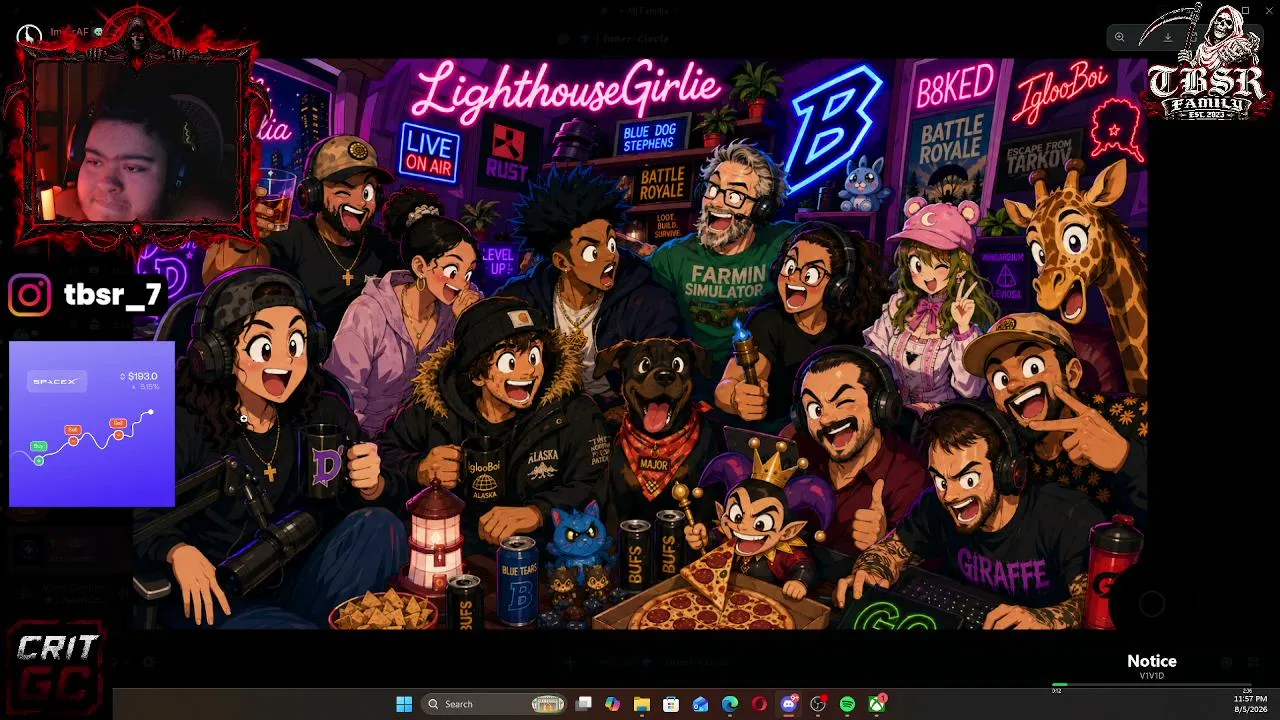Open Task View from the taskbar
This screenshot has width=1280, height=720.
click(584, 704)
